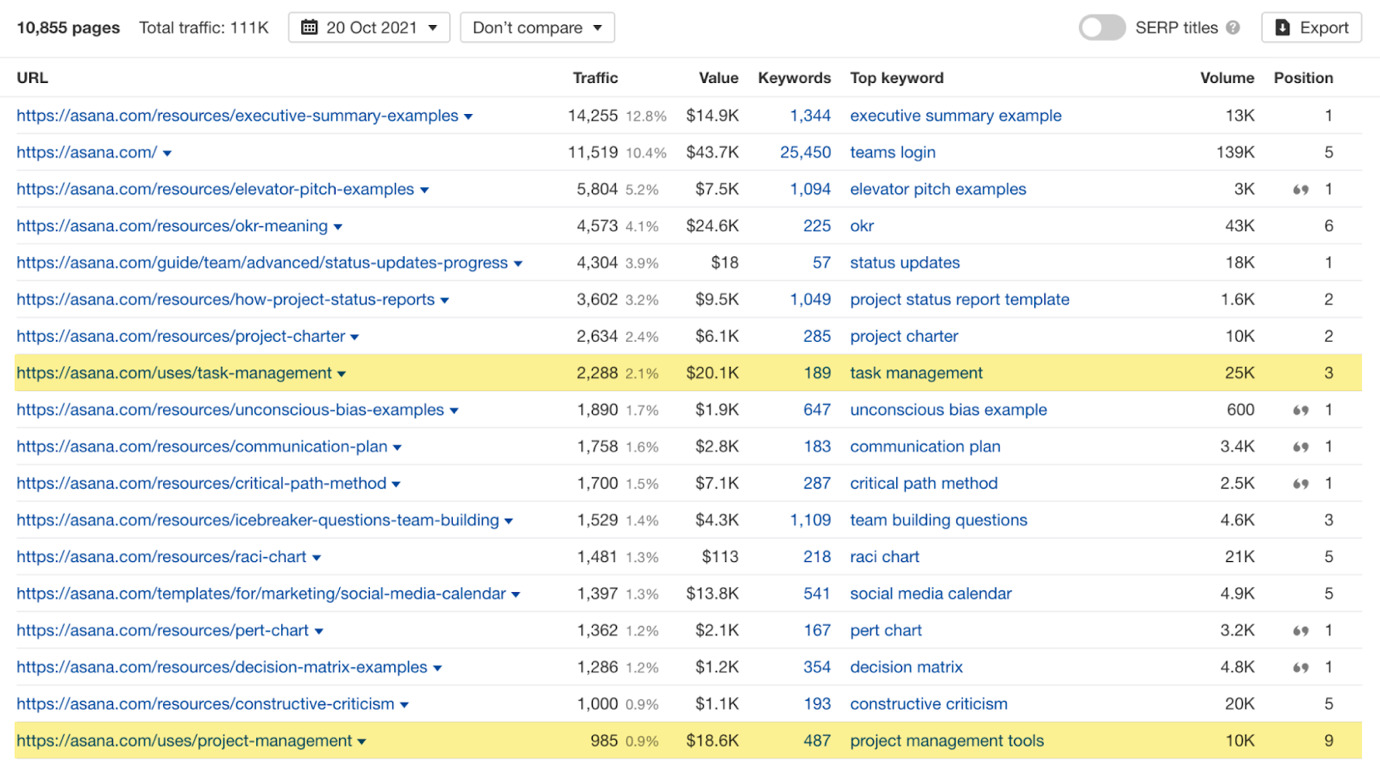Click the help icon beside SERP titles

click(x=1233, y=28)
